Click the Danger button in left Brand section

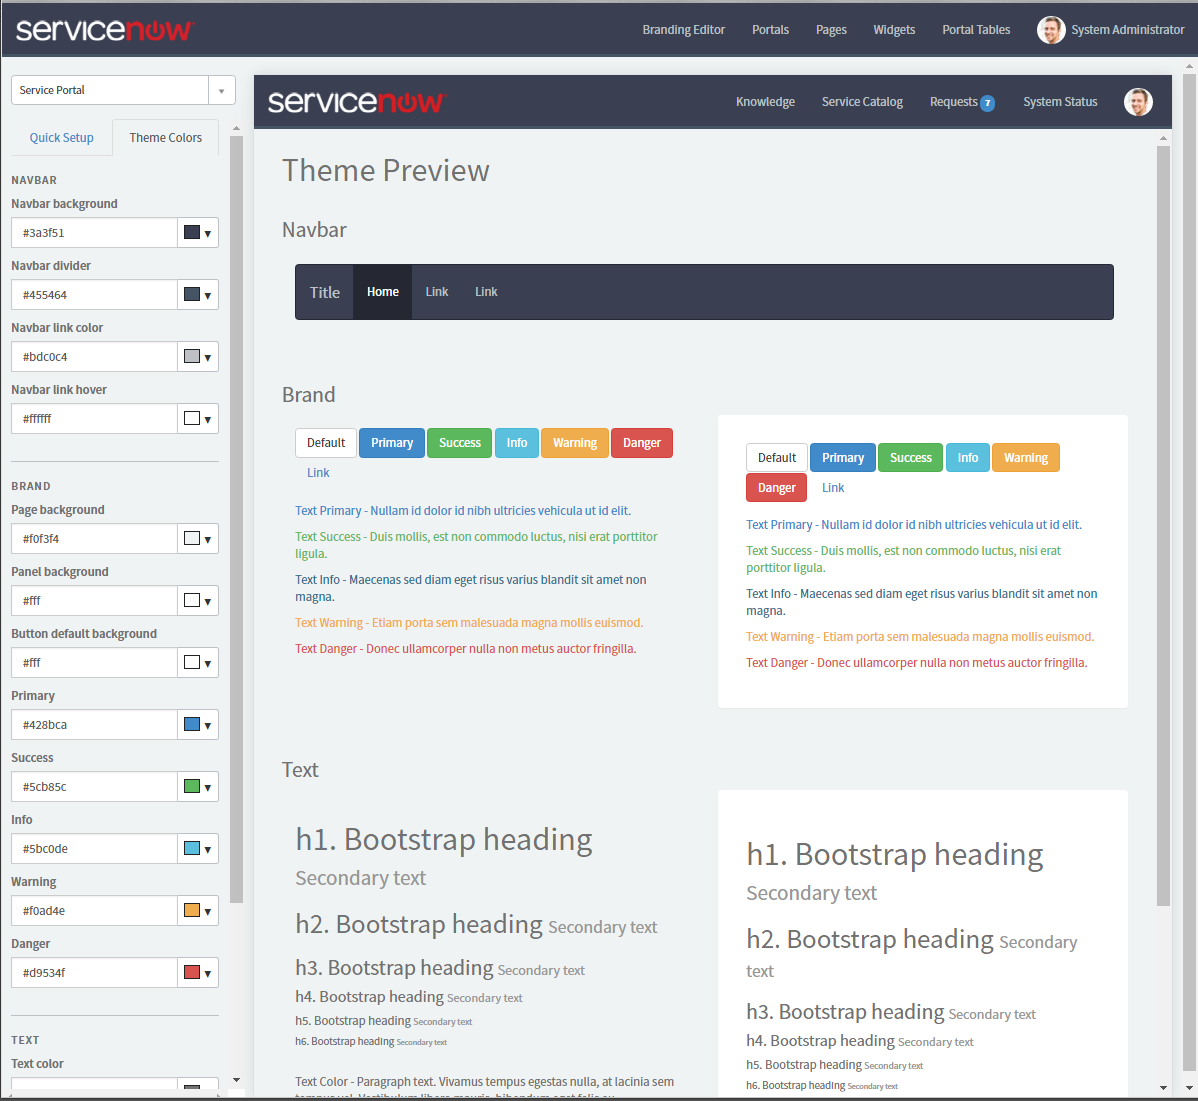642,443
